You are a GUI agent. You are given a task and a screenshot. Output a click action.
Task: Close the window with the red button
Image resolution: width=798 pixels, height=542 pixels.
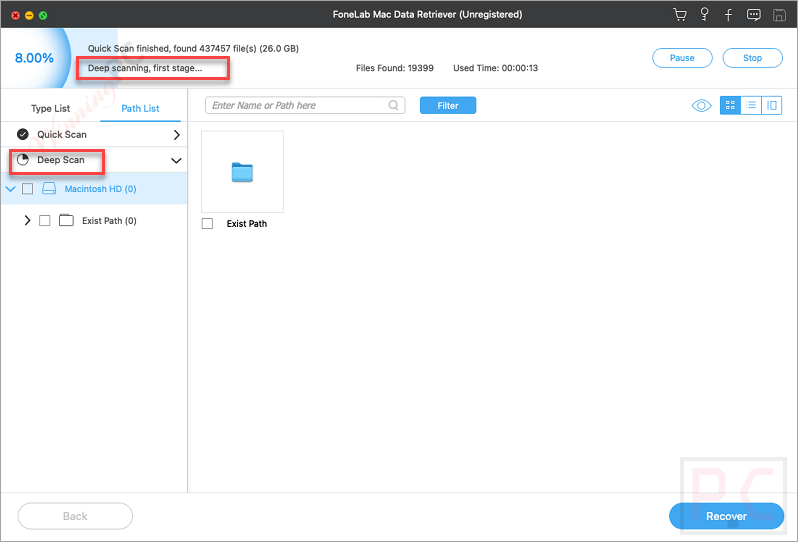[x=15, y=15]
